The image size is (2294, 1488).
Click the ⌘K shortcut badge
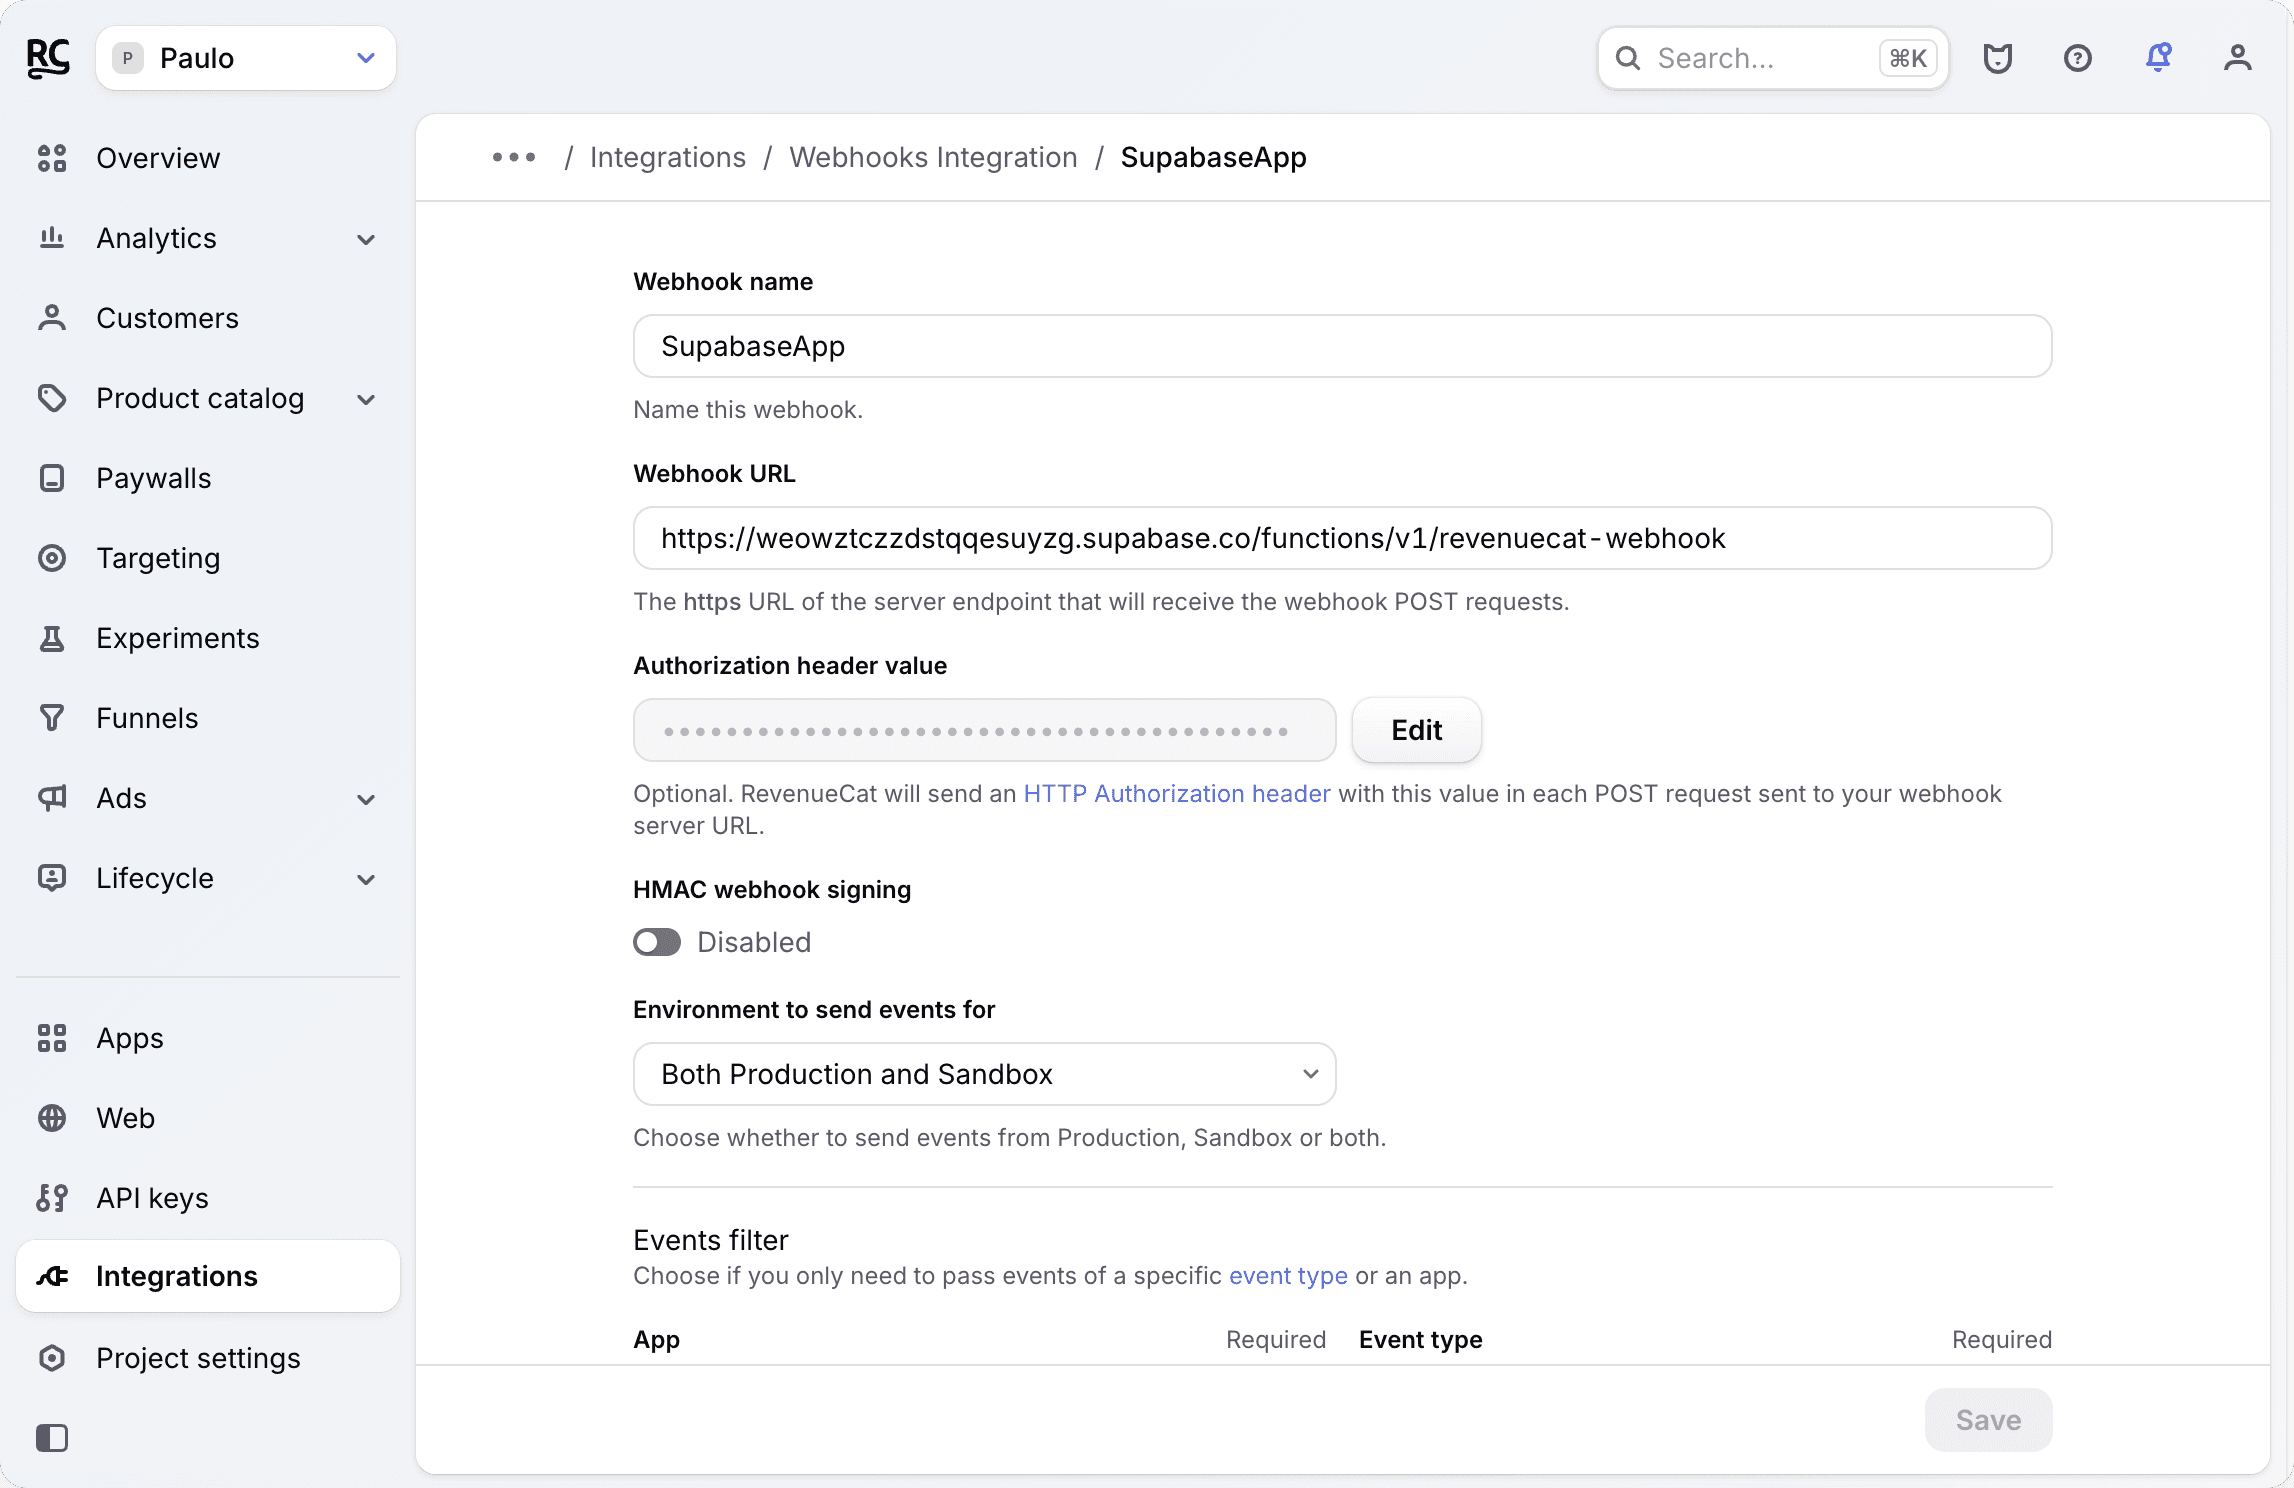[x=1907, y=58]
